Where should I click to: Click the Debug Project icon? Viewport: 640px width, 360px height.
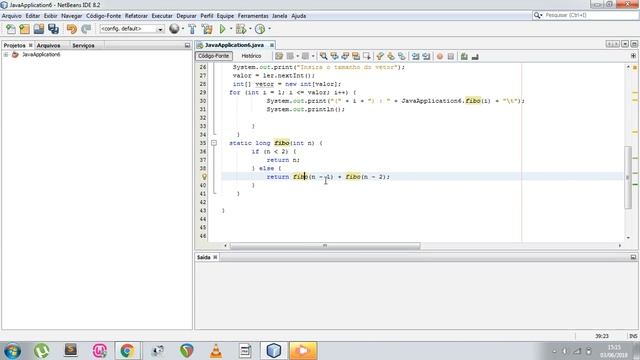(241, 29)
